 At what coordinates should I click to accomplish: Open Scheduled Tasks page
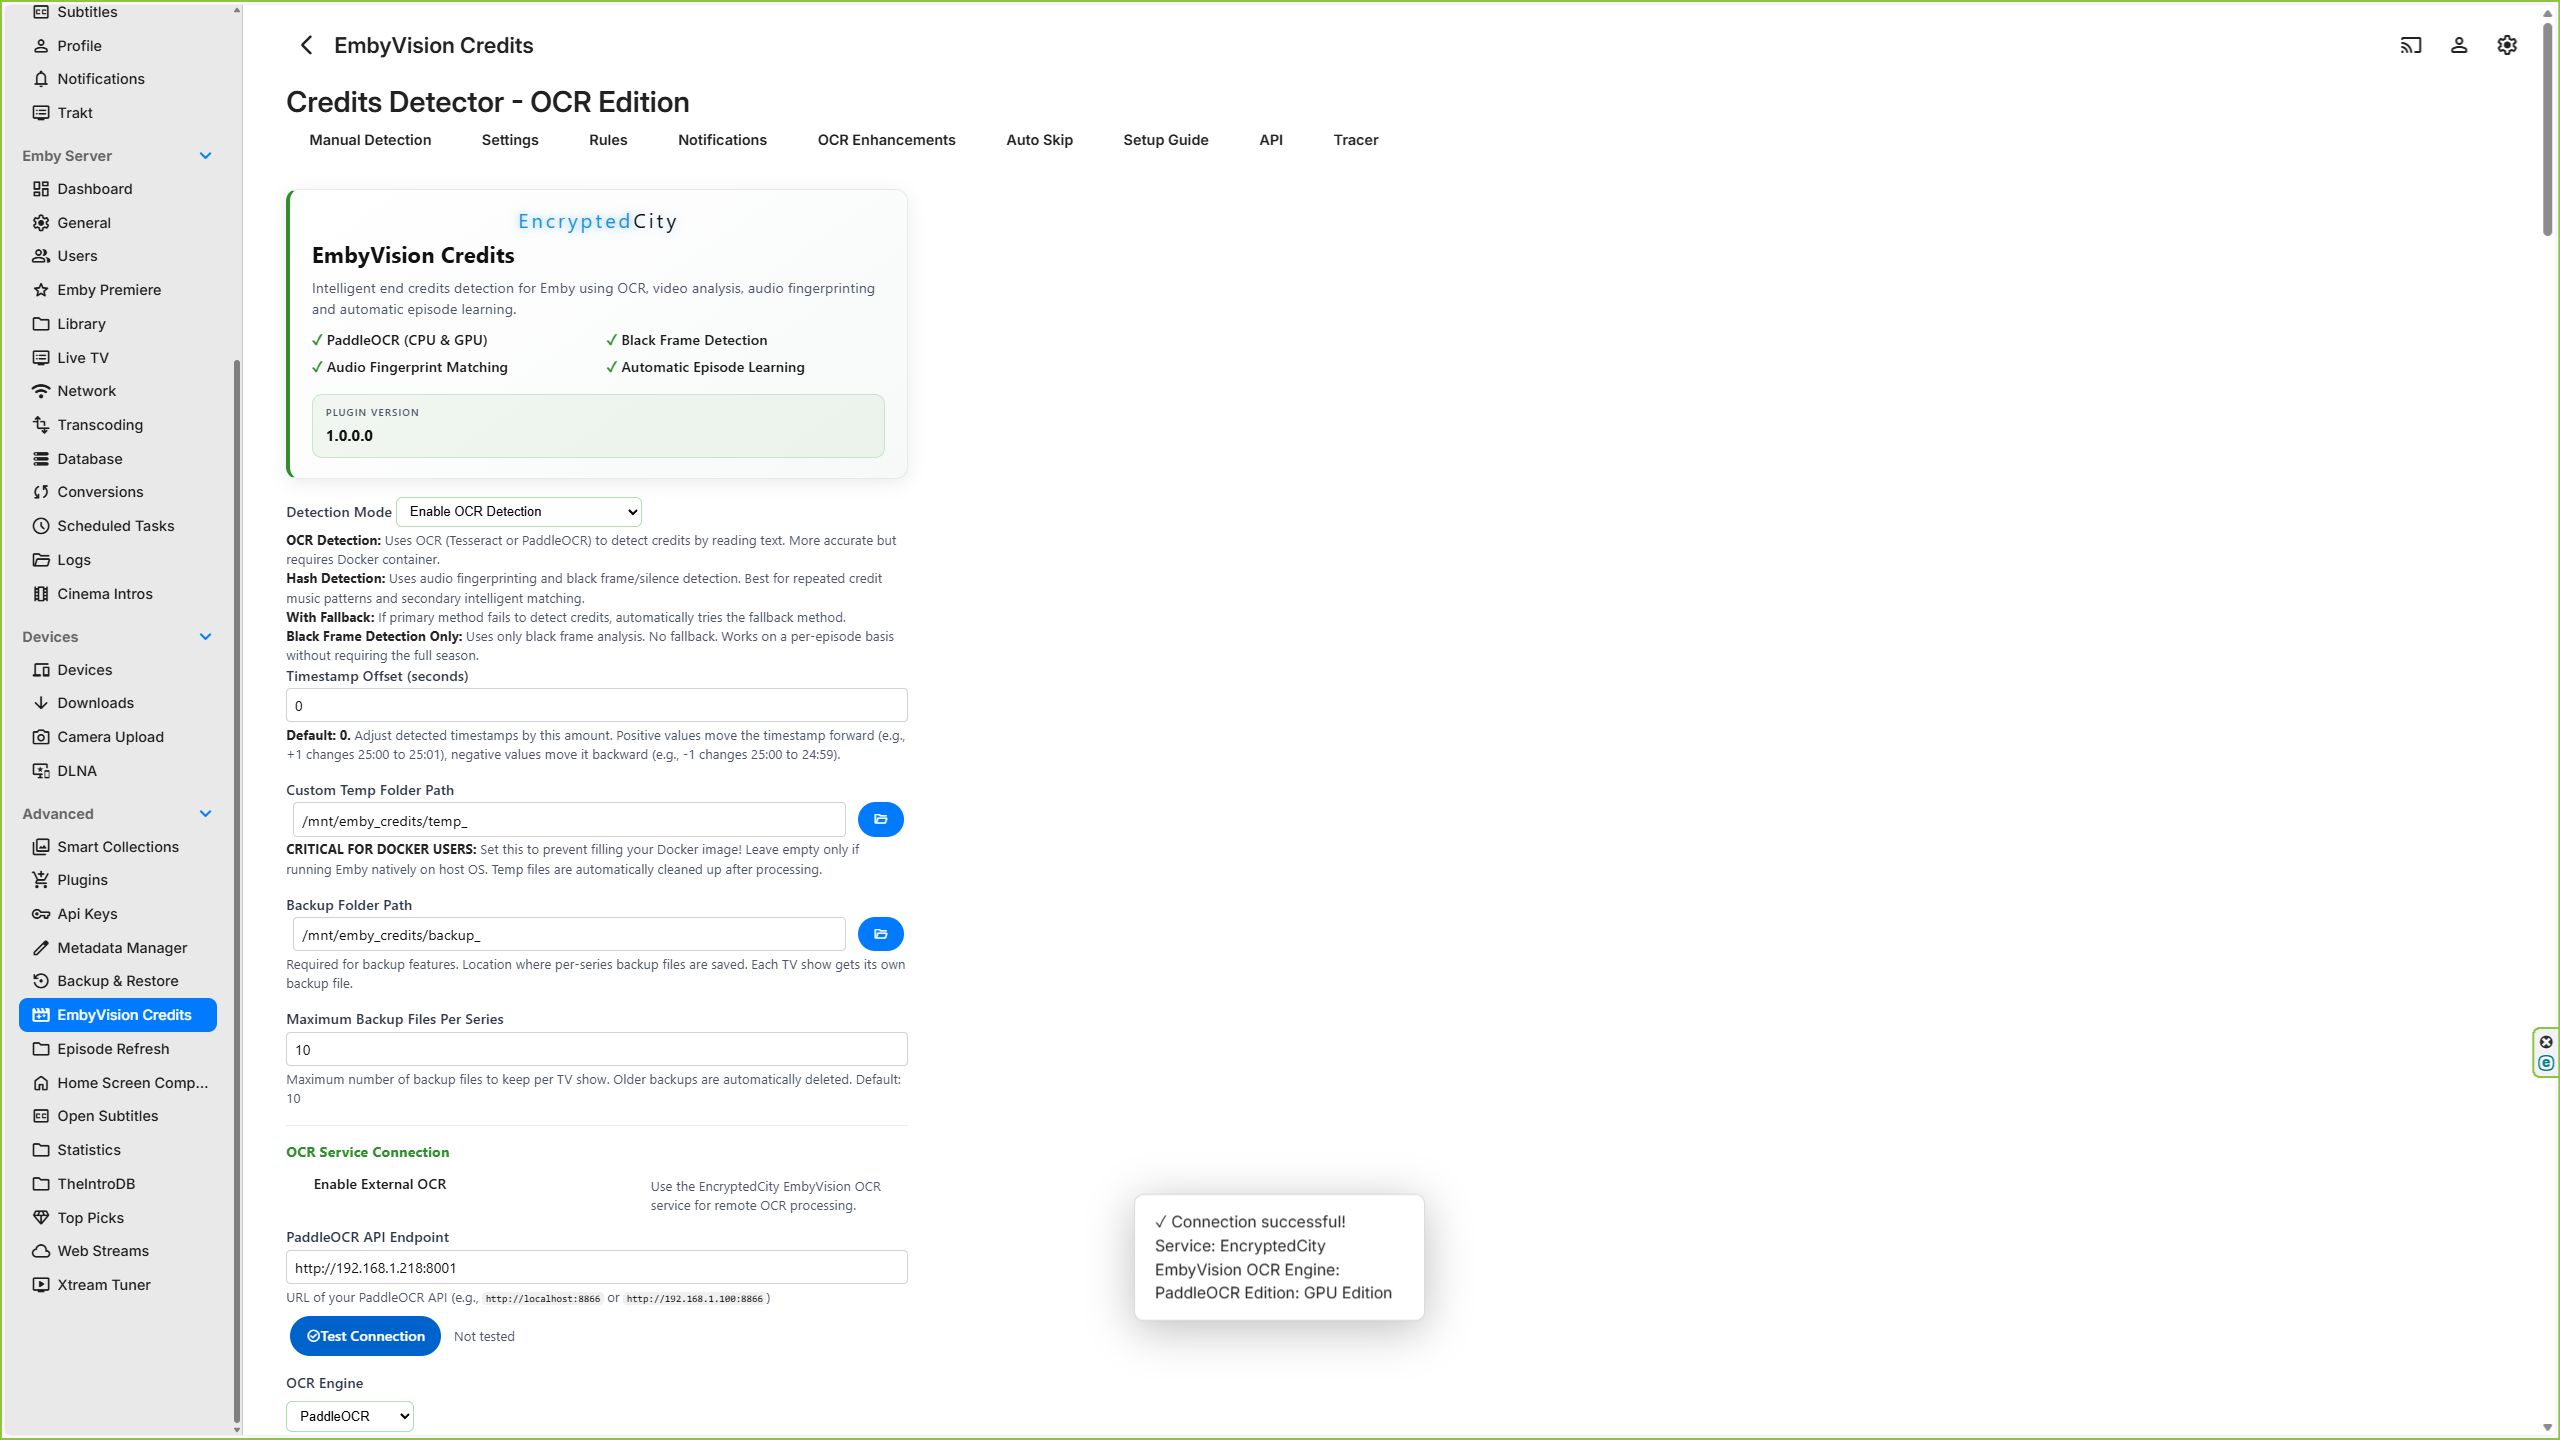[118, 526]
